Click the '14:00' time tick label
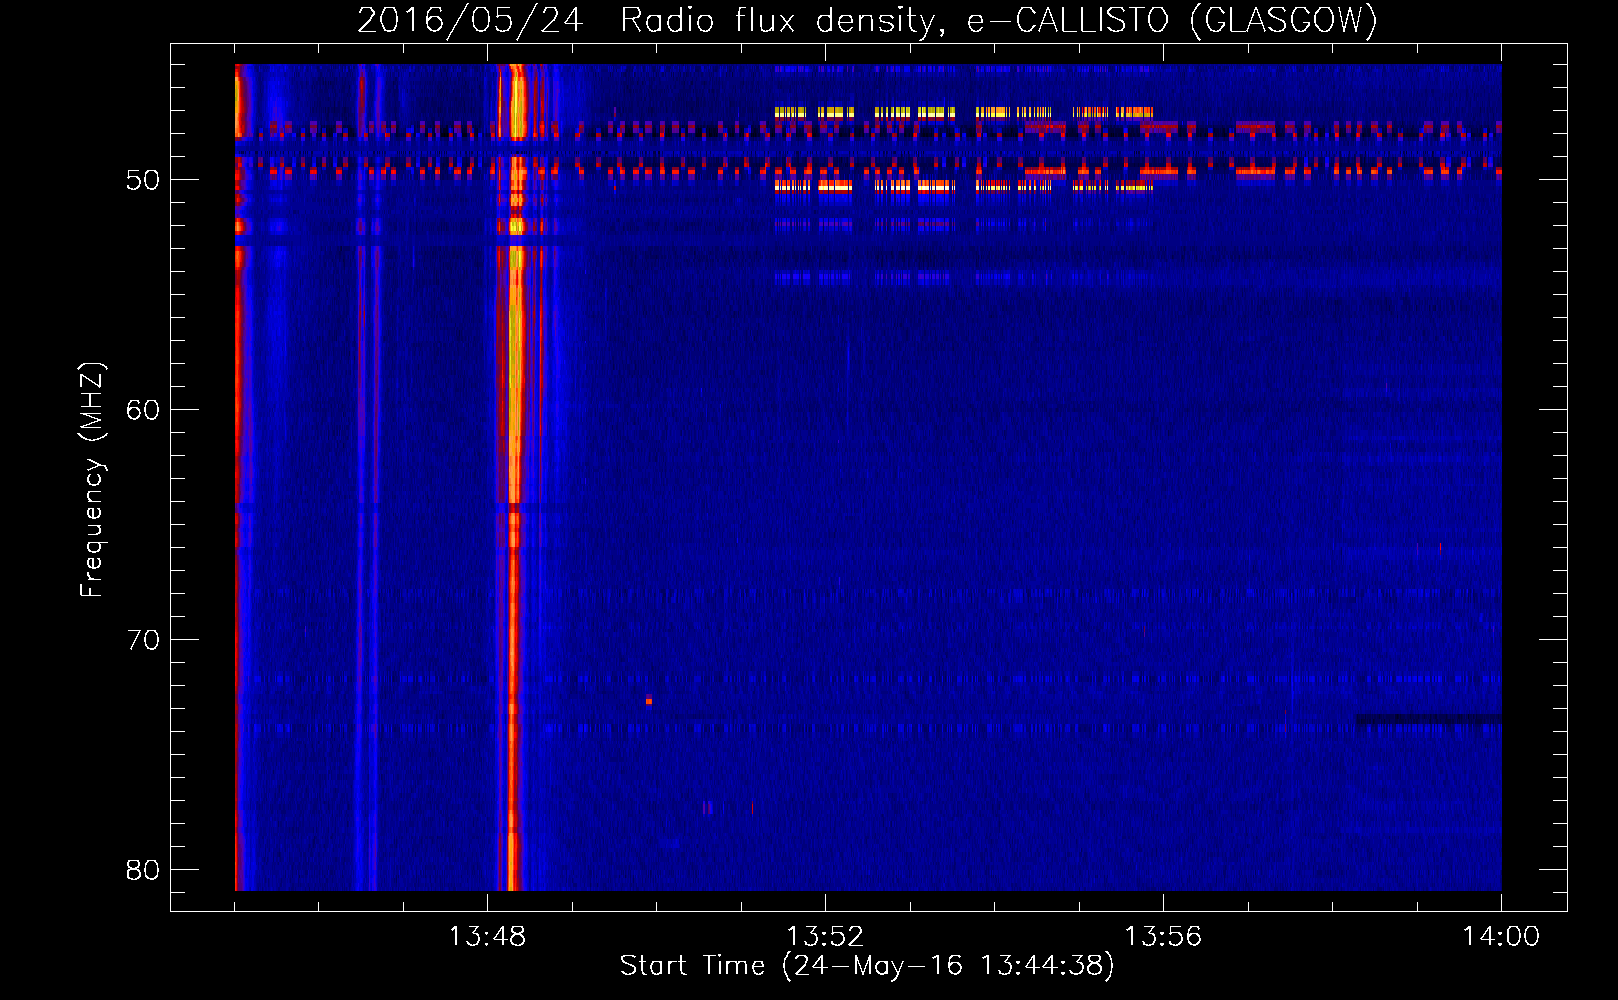 click(x=1501, y=937)
